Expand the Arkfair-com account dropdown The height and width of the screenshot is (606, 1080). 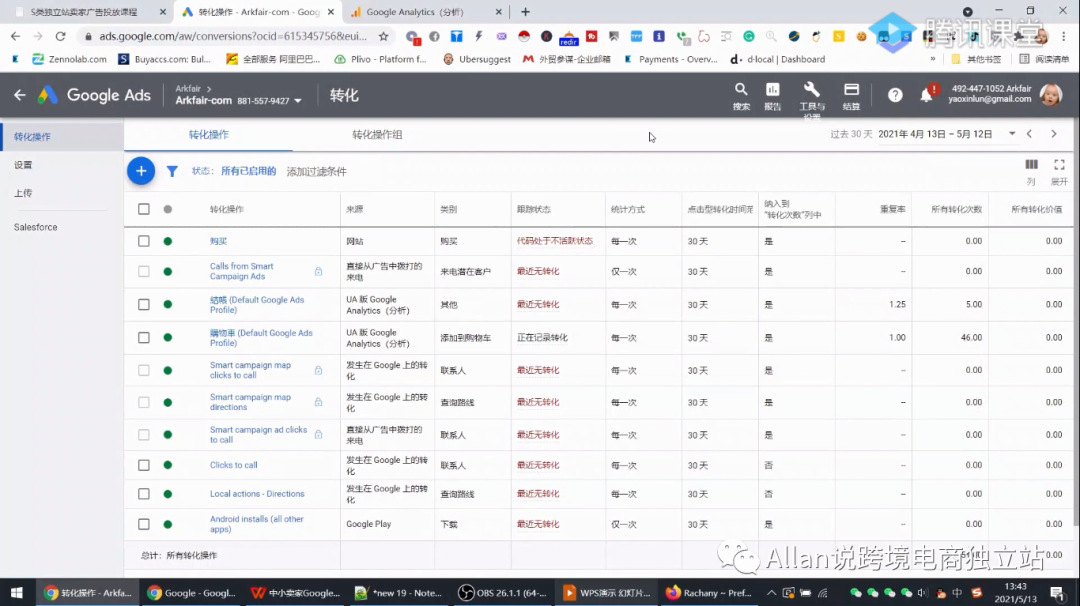pos(297,101)
